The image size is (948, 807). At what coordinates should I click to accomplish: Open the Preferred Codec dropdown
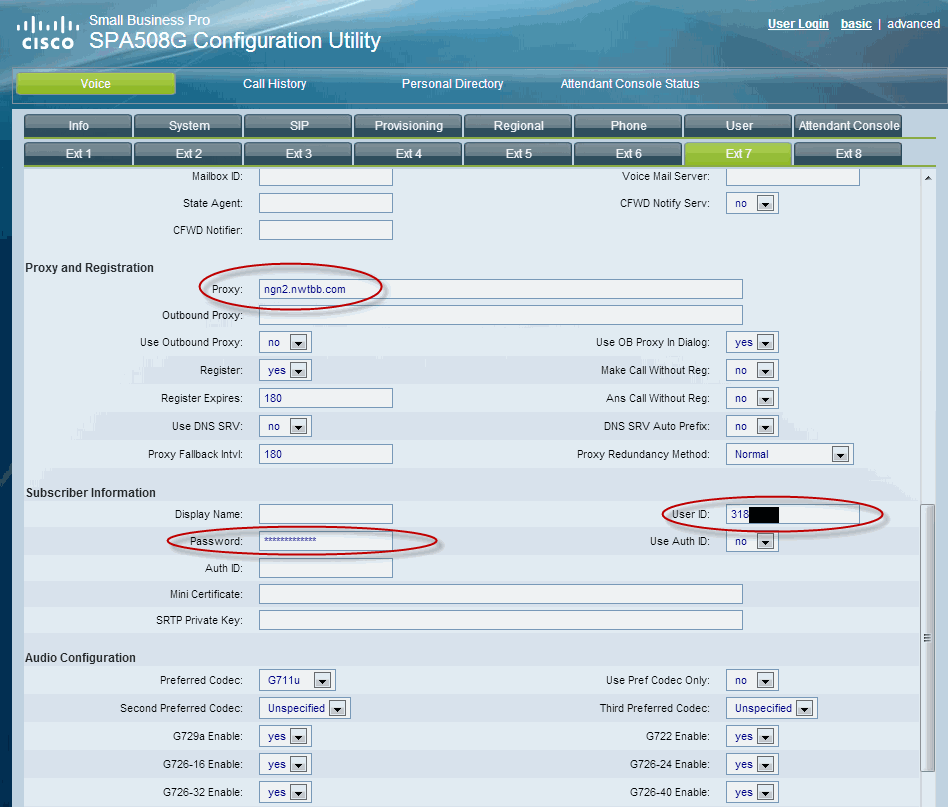pos(297,680)
